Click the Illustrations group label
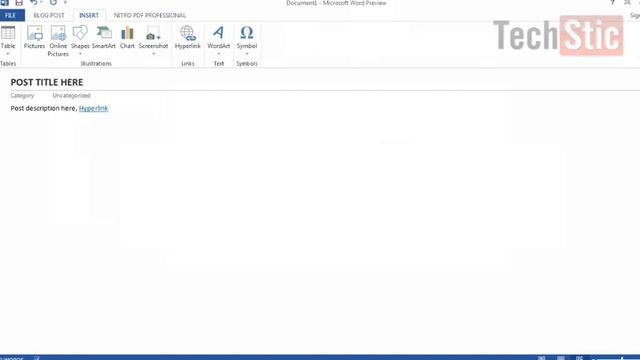 [96, 64]
